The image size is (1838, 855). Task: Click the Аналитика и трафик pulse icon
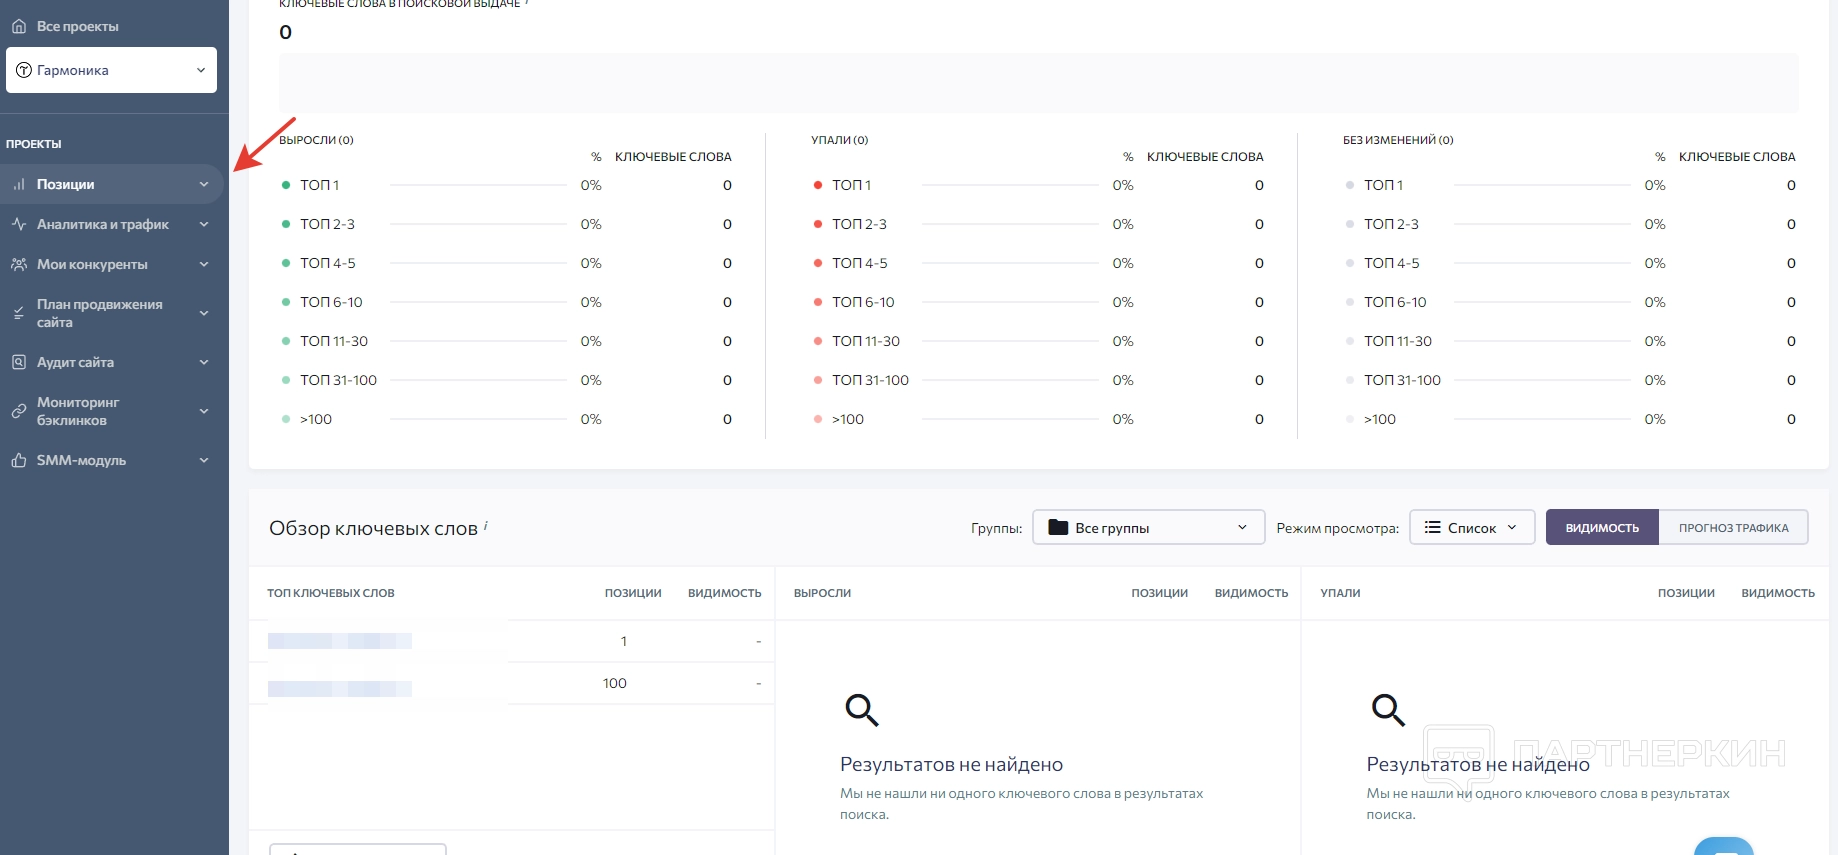tap(19, 224)
